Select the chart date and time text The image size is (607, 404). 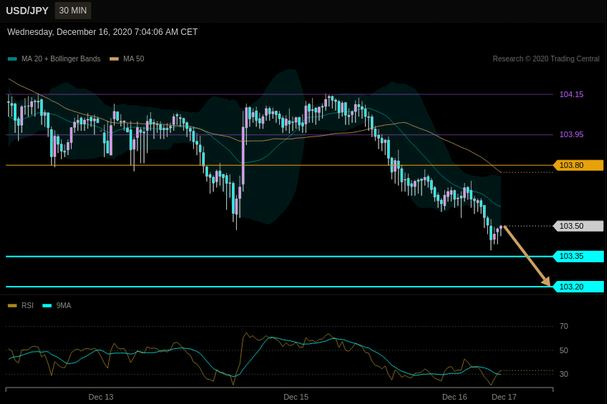pos(102,32)
